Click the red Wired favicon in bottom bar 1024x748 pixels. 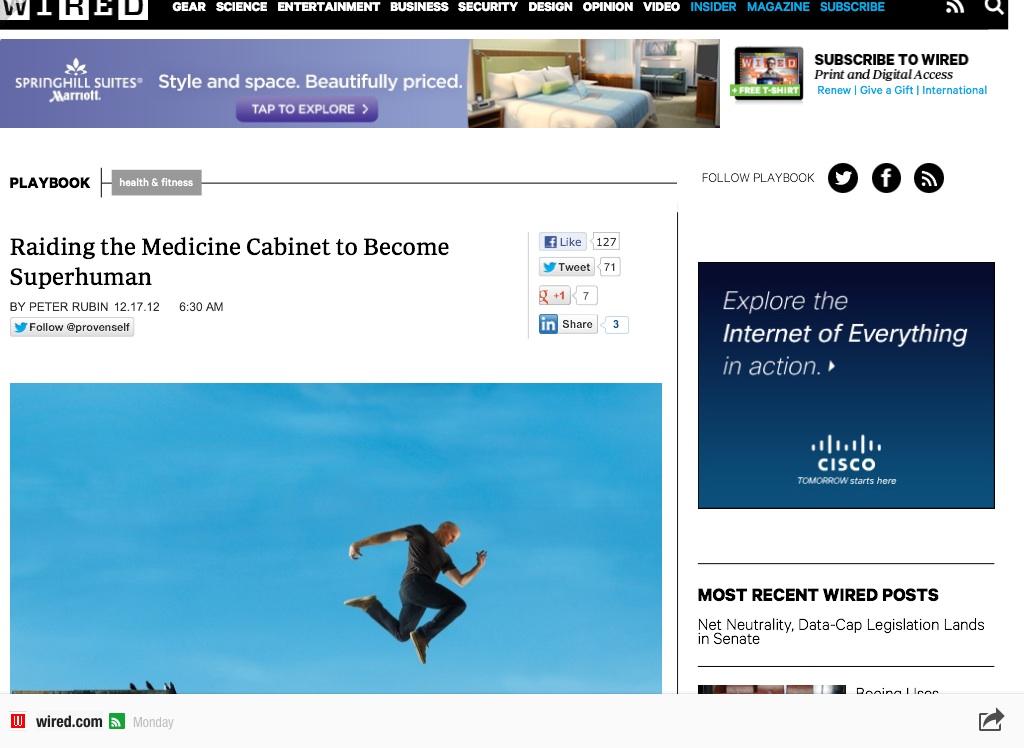(x=18, y=721)
